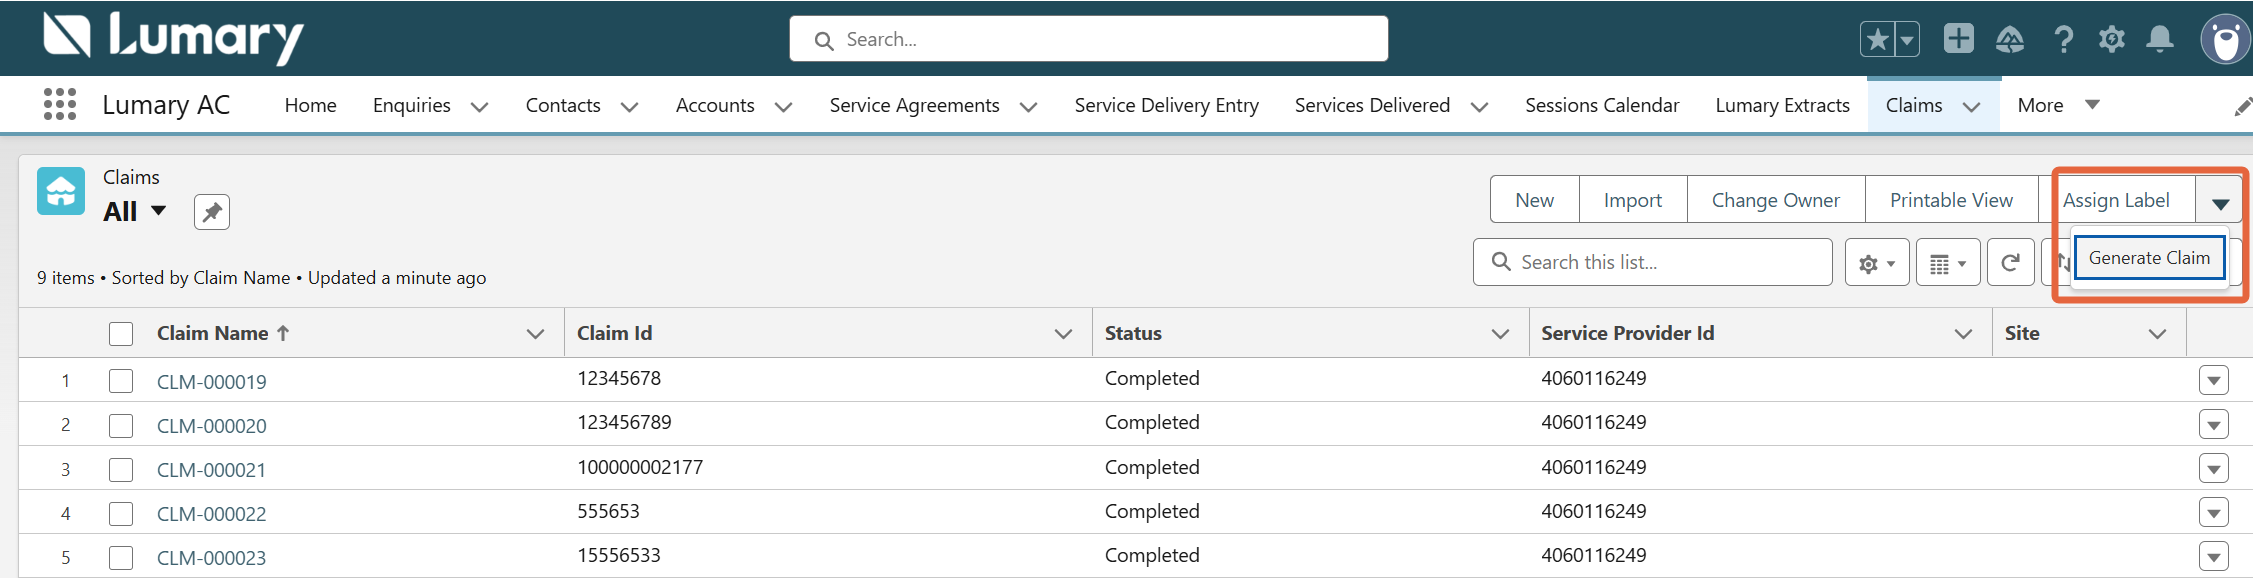Screen dimensions: 2253x578
Task: Refresh the claims list
Action: tap(2010, 263)
